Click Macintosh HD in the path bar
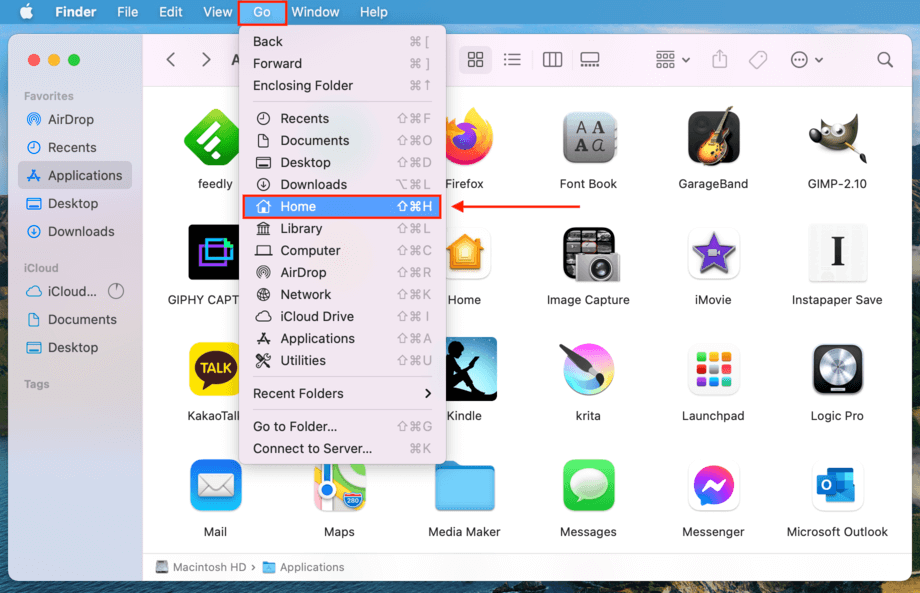 coord(201,567)
